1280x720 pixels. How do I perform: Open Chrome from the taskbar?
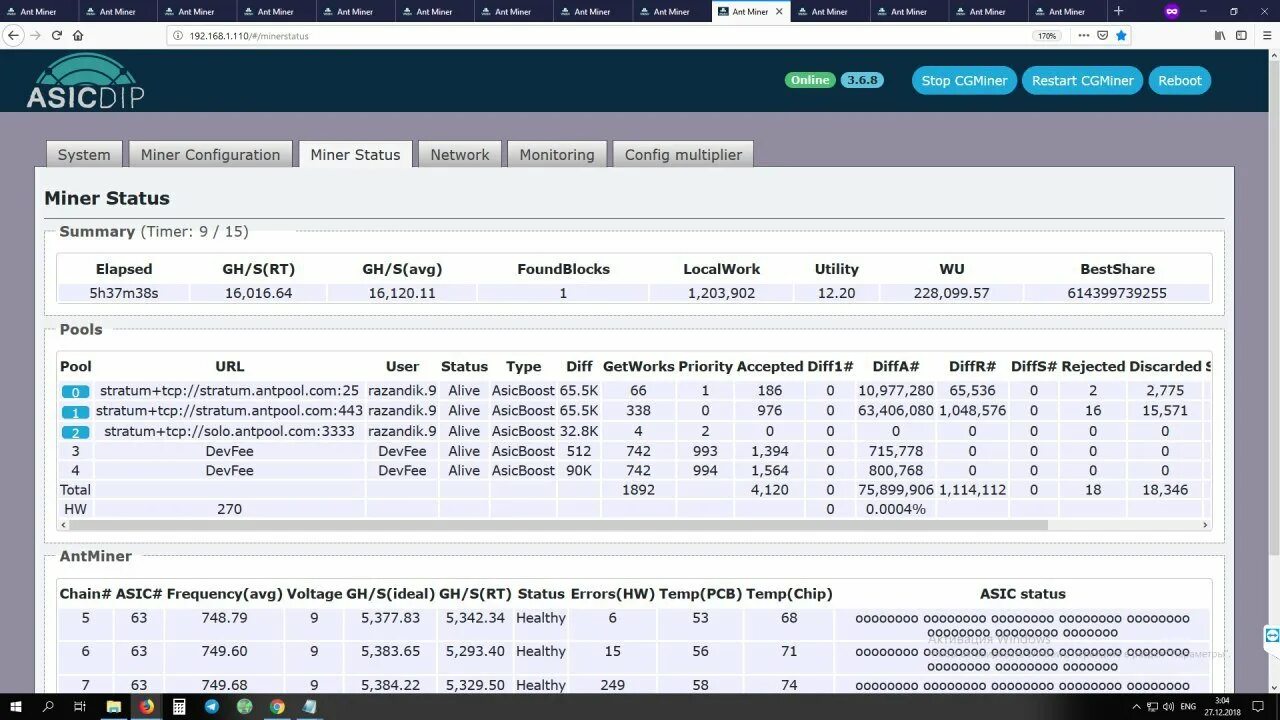tap(277, 706)
